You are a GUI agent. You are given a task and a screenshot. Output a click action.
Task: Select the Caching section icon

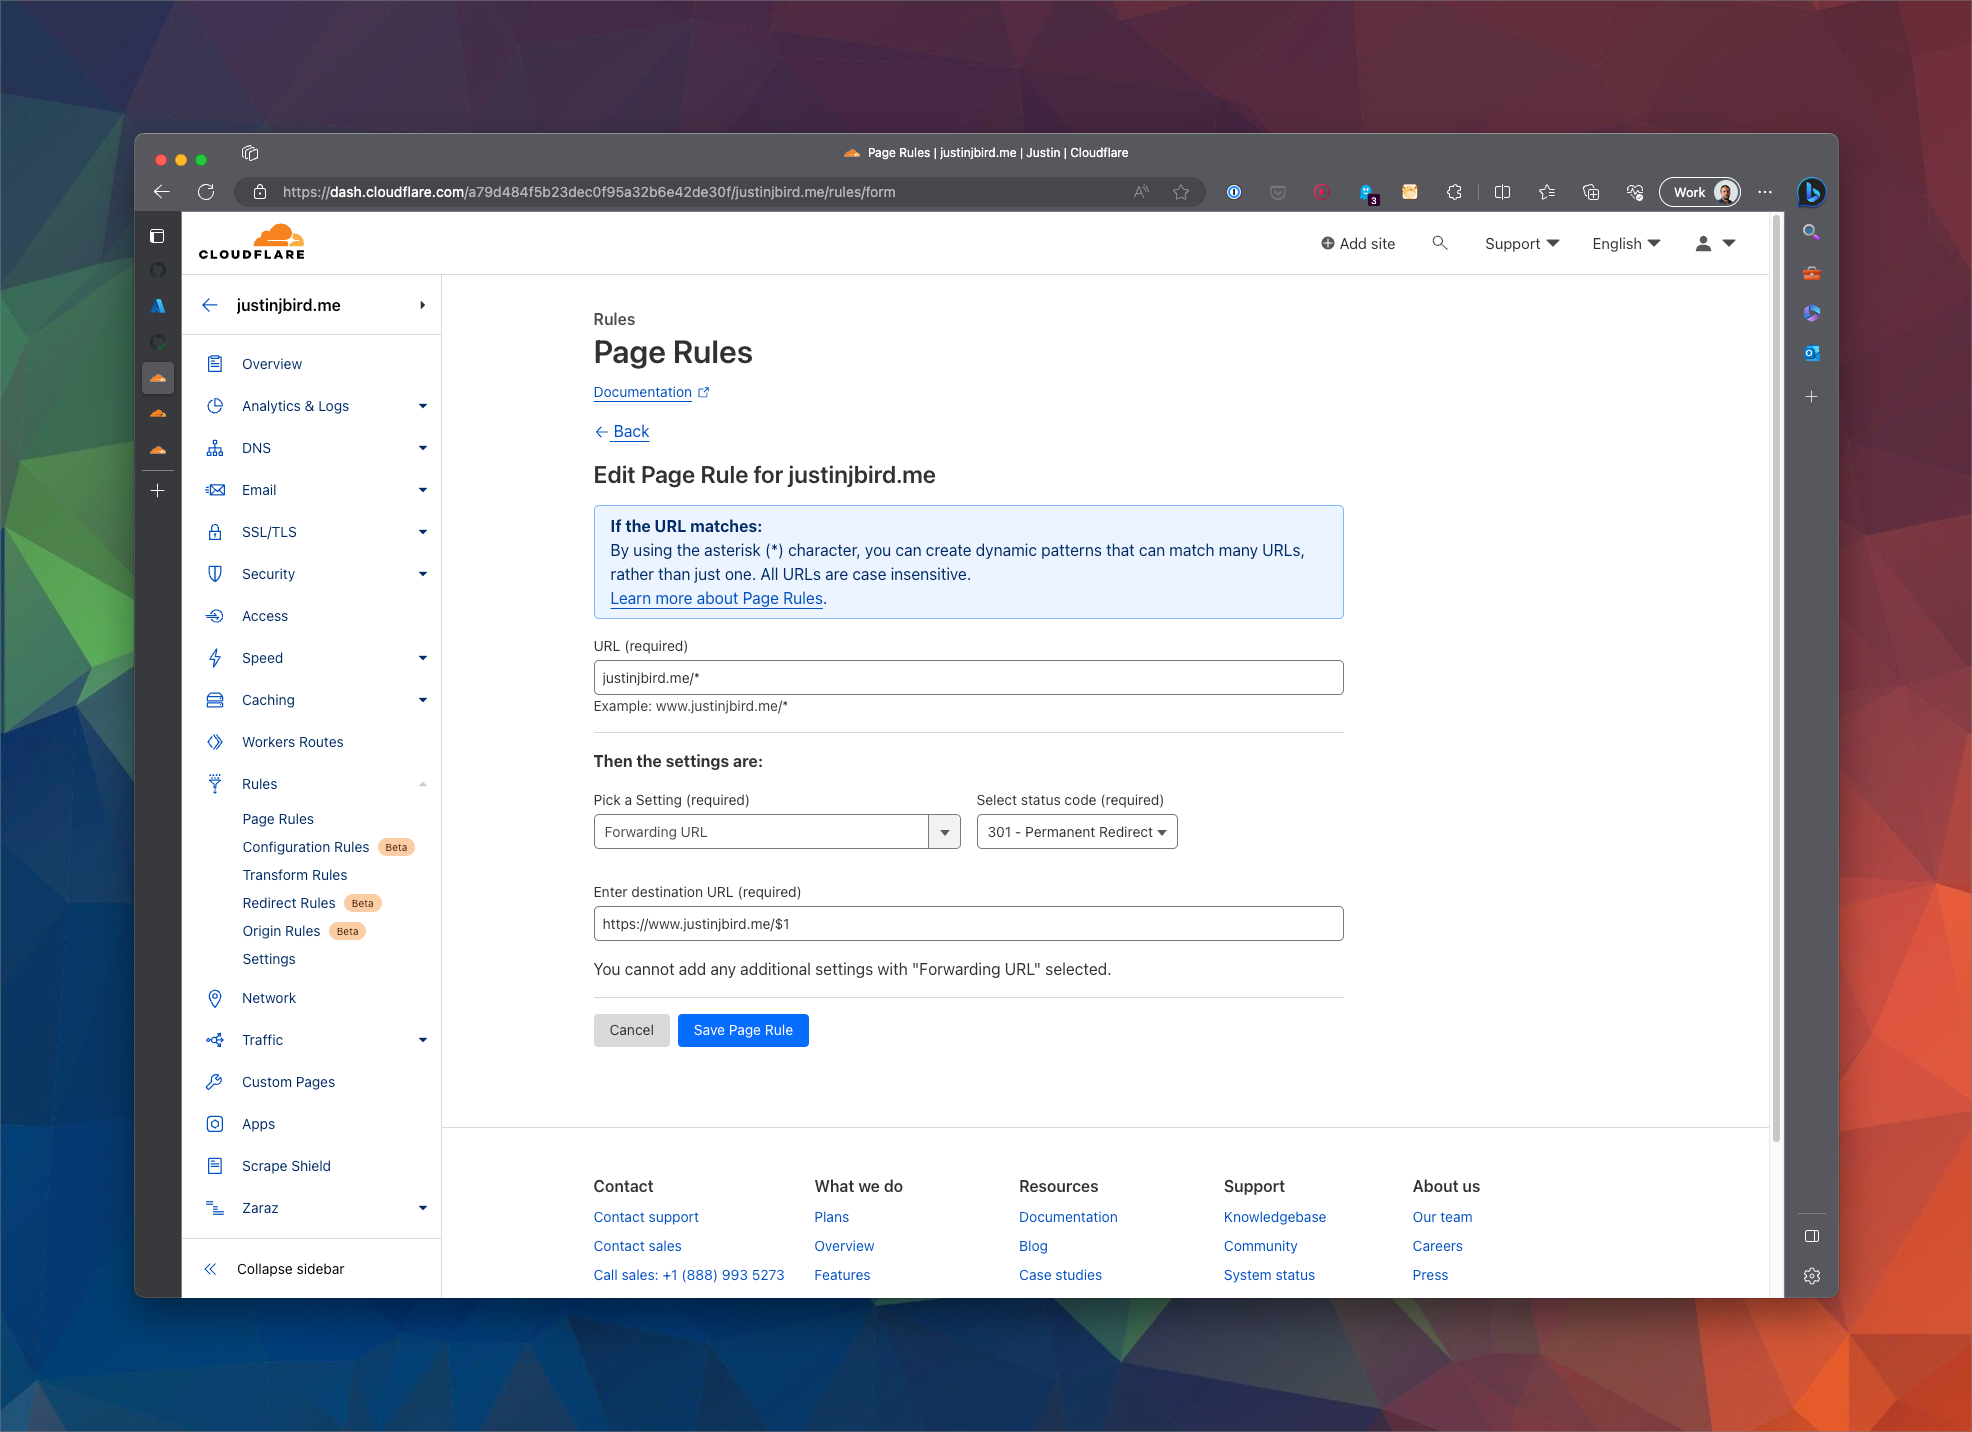point(215,699)
